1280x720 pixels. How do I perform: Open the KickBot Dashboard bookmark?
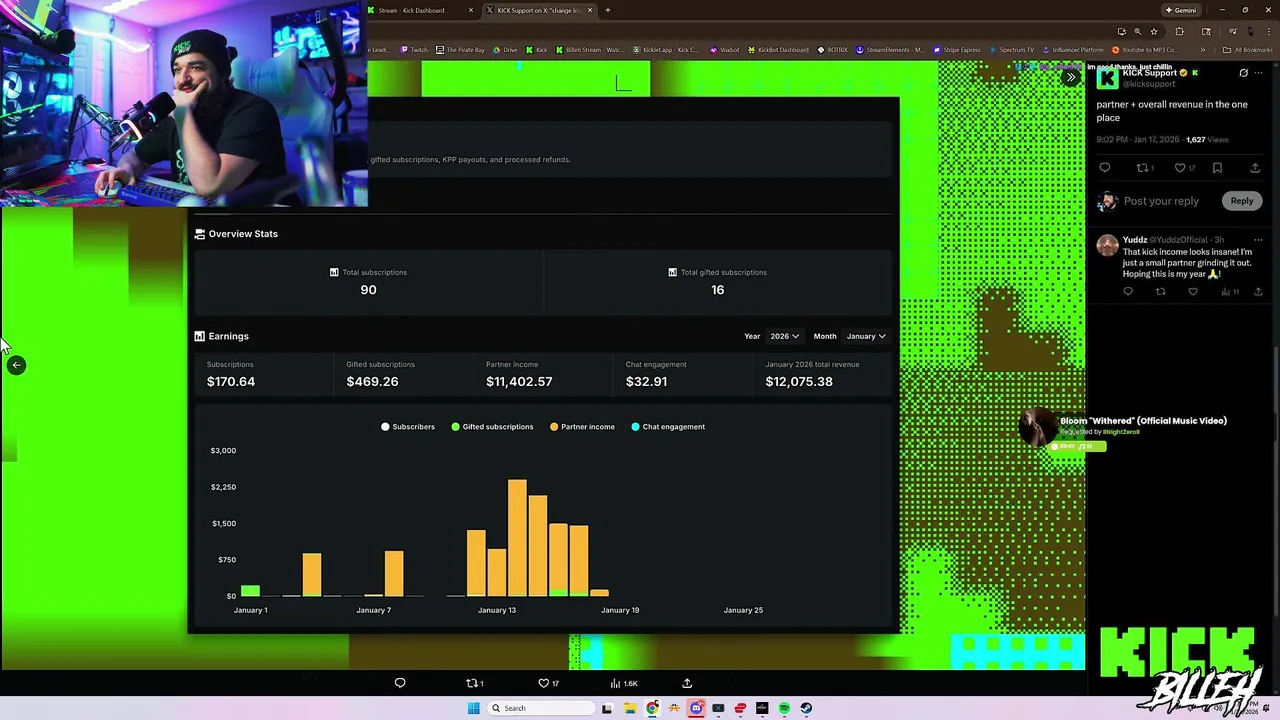[778, 50]
